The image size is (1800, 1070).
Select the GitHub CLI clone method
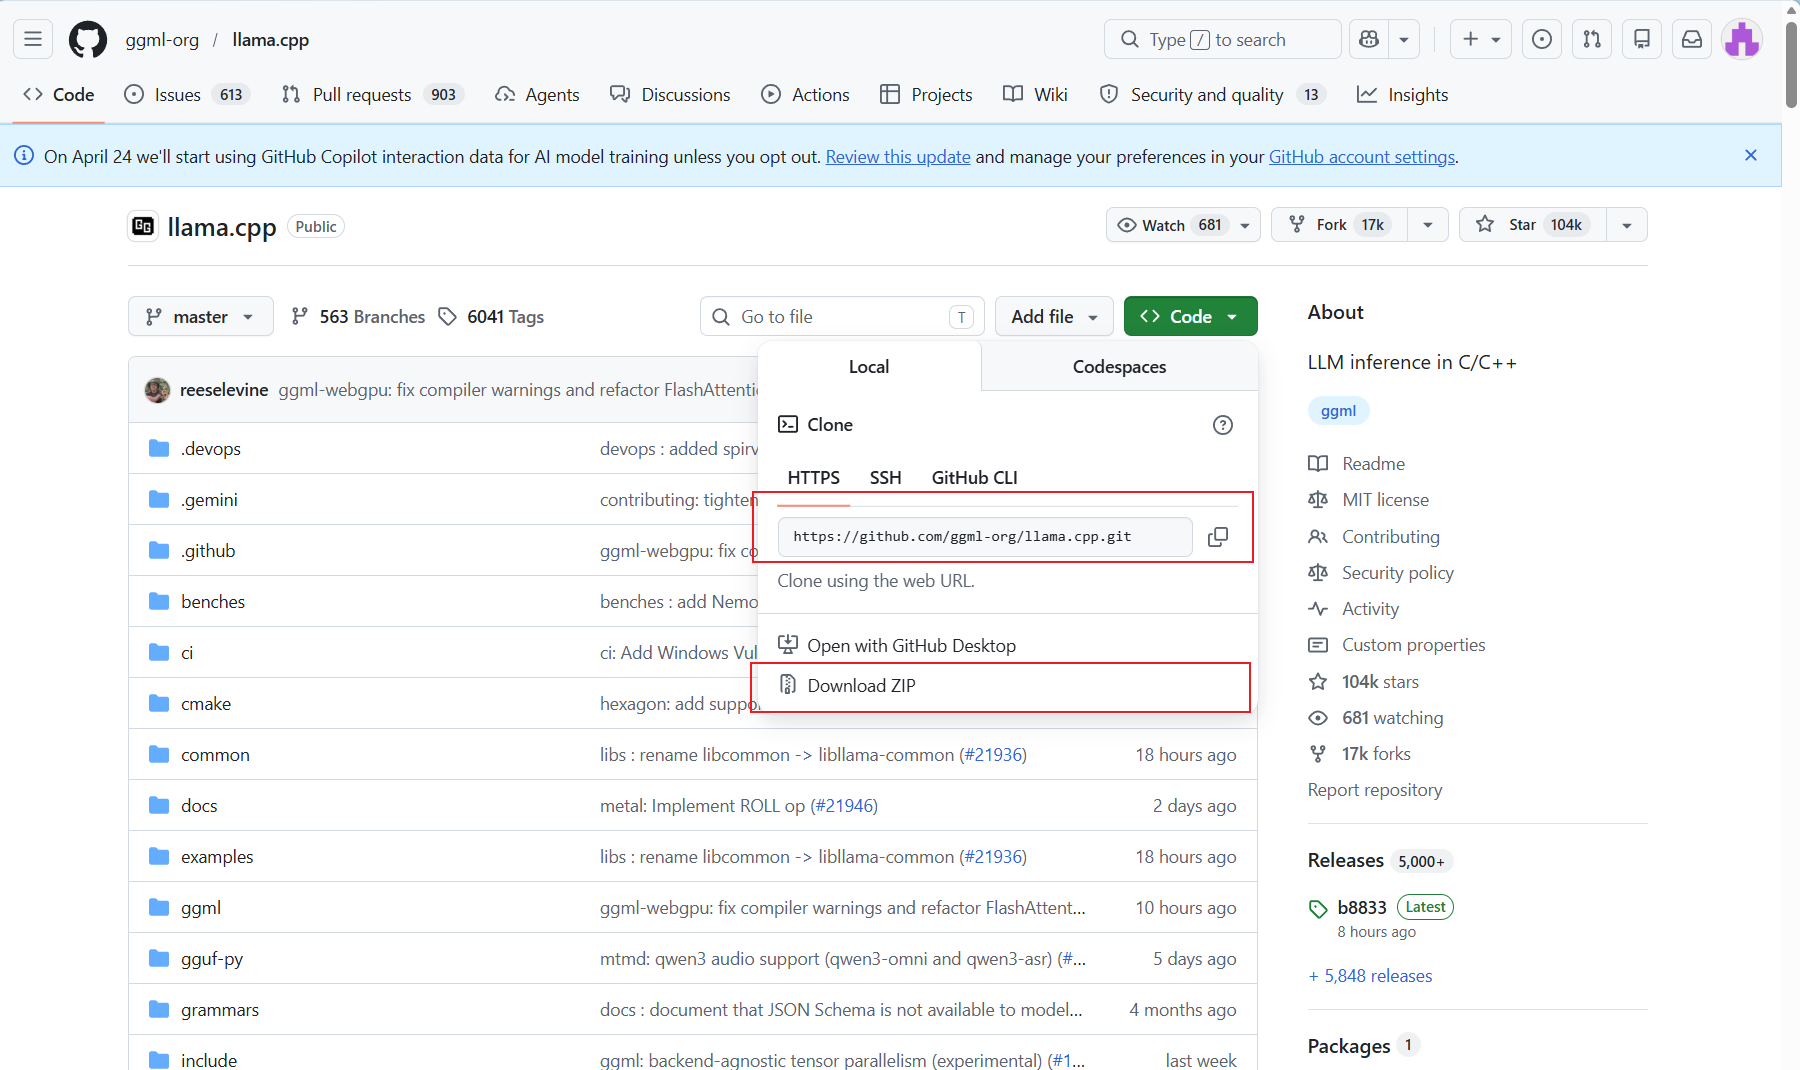tap(974, 478)
